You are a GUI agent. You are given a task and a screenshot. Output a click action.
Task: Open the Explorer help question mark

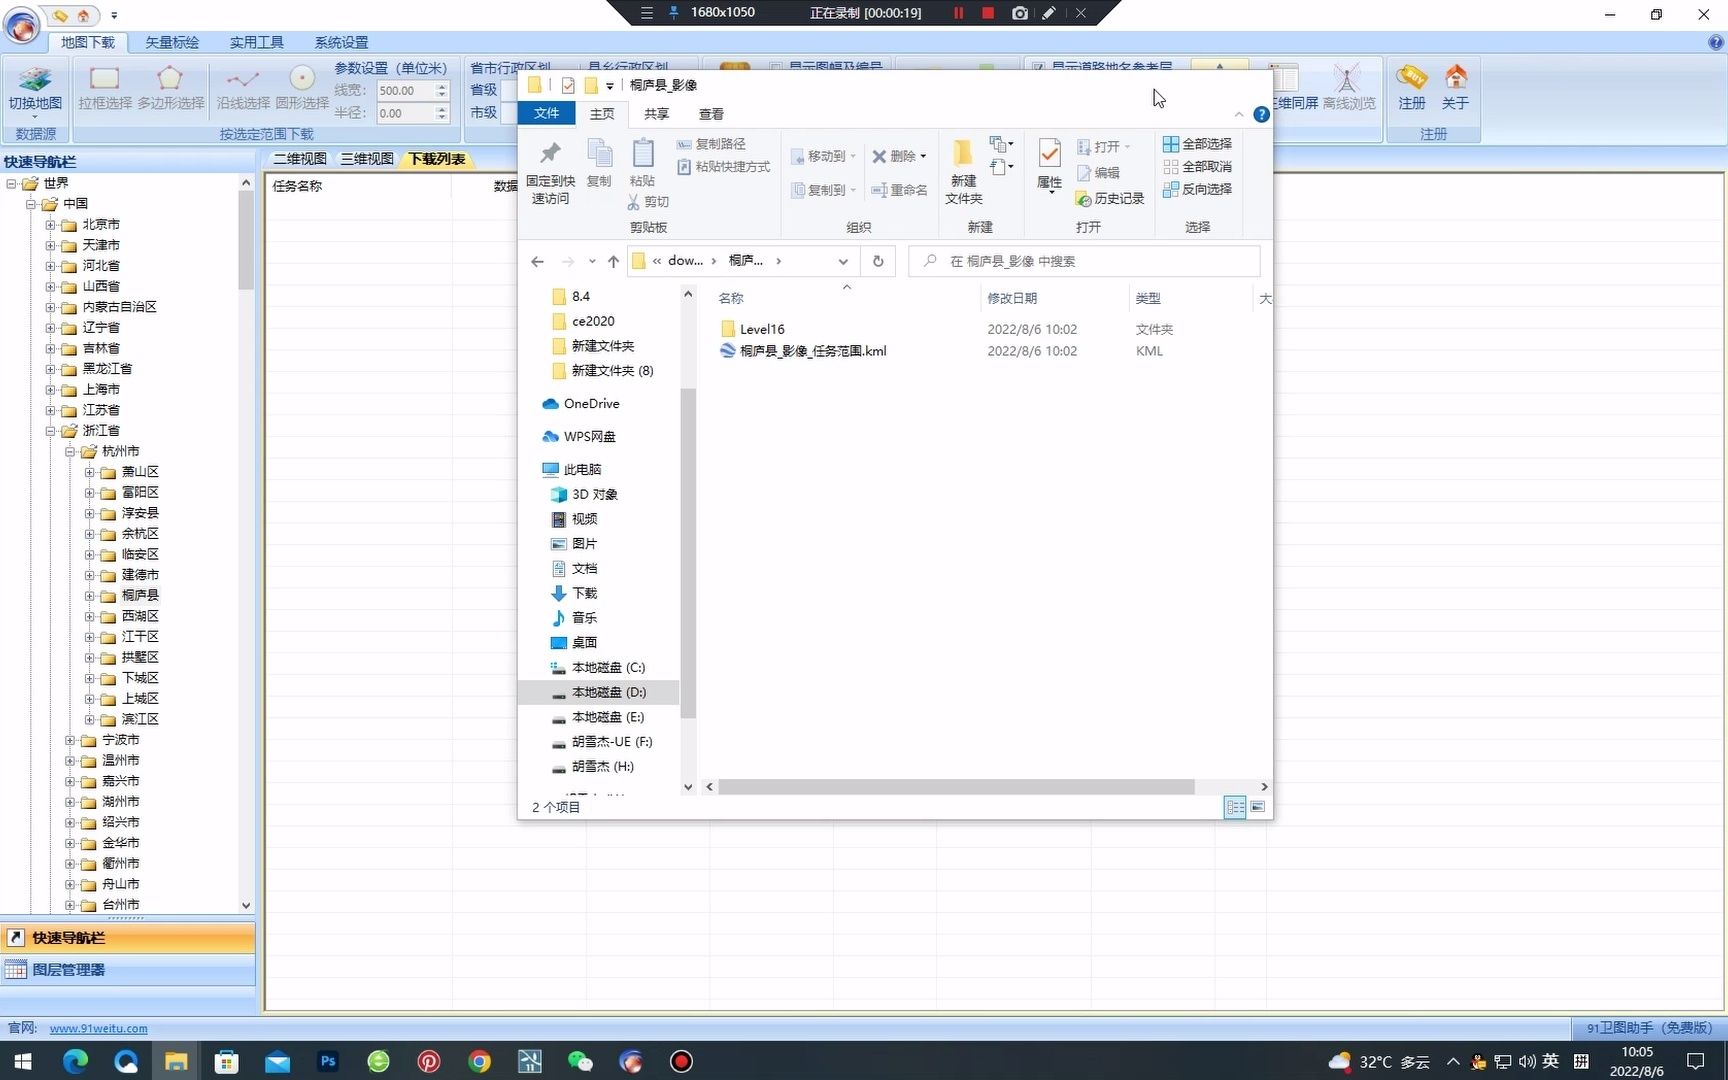(x=1262, y=114)
